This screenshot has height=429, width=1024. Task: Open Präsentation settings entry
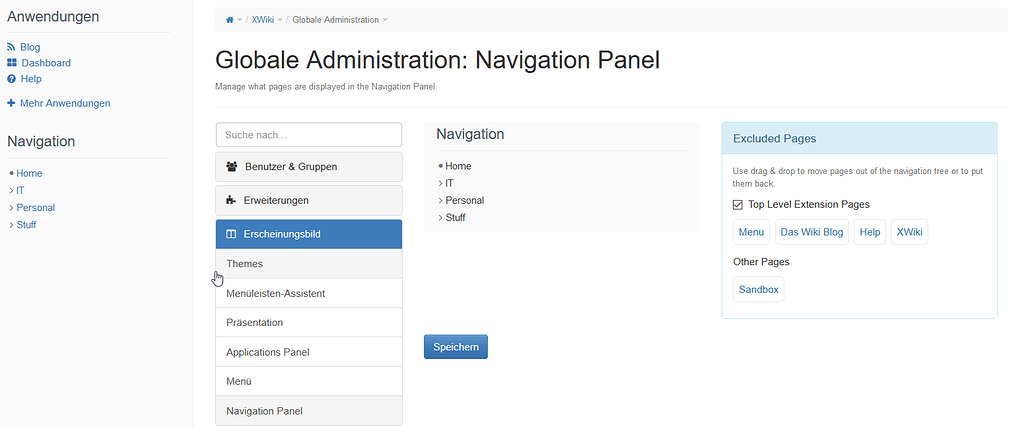309,323
